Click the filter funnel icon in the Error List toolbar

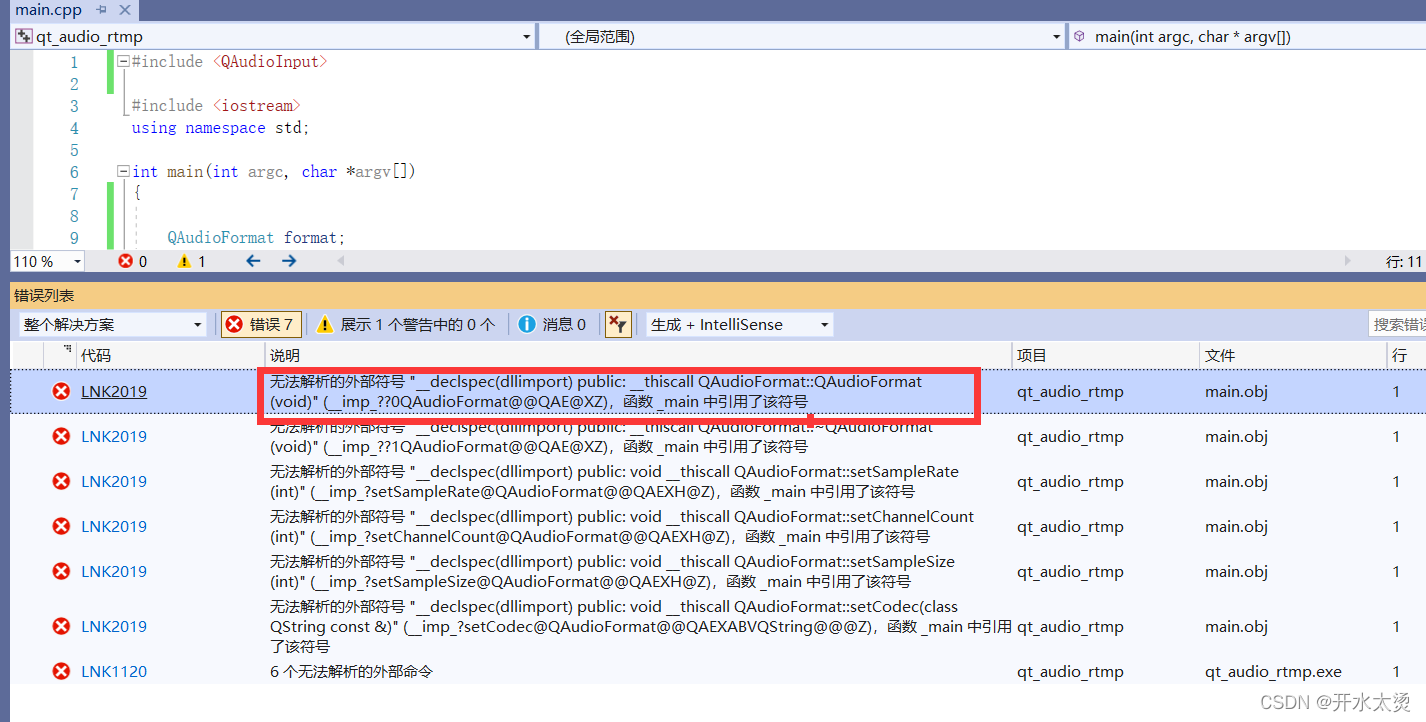[617, 323]
